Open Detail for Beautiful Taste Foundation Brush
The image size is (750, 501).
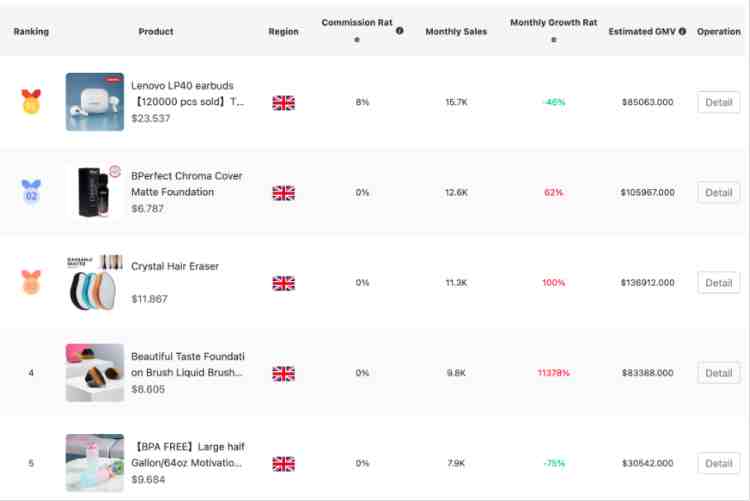pyautogui.click(x=718, y=373)
